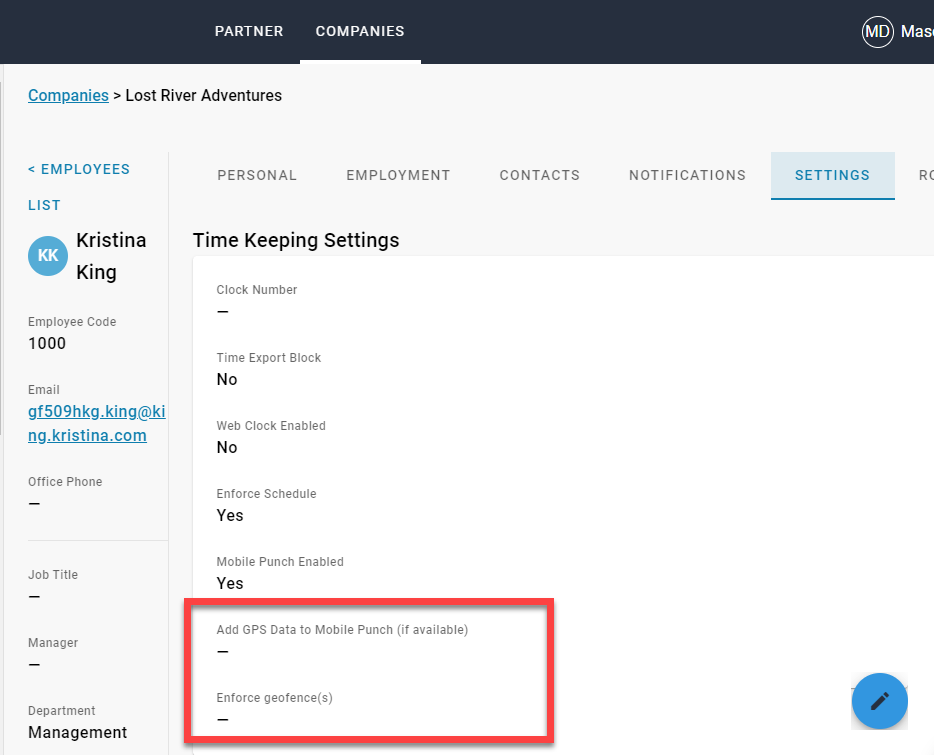Screen dimensions: 934x755
Task: Select the KK avatar for Kristina King
Action: click(x=47, y=255)
